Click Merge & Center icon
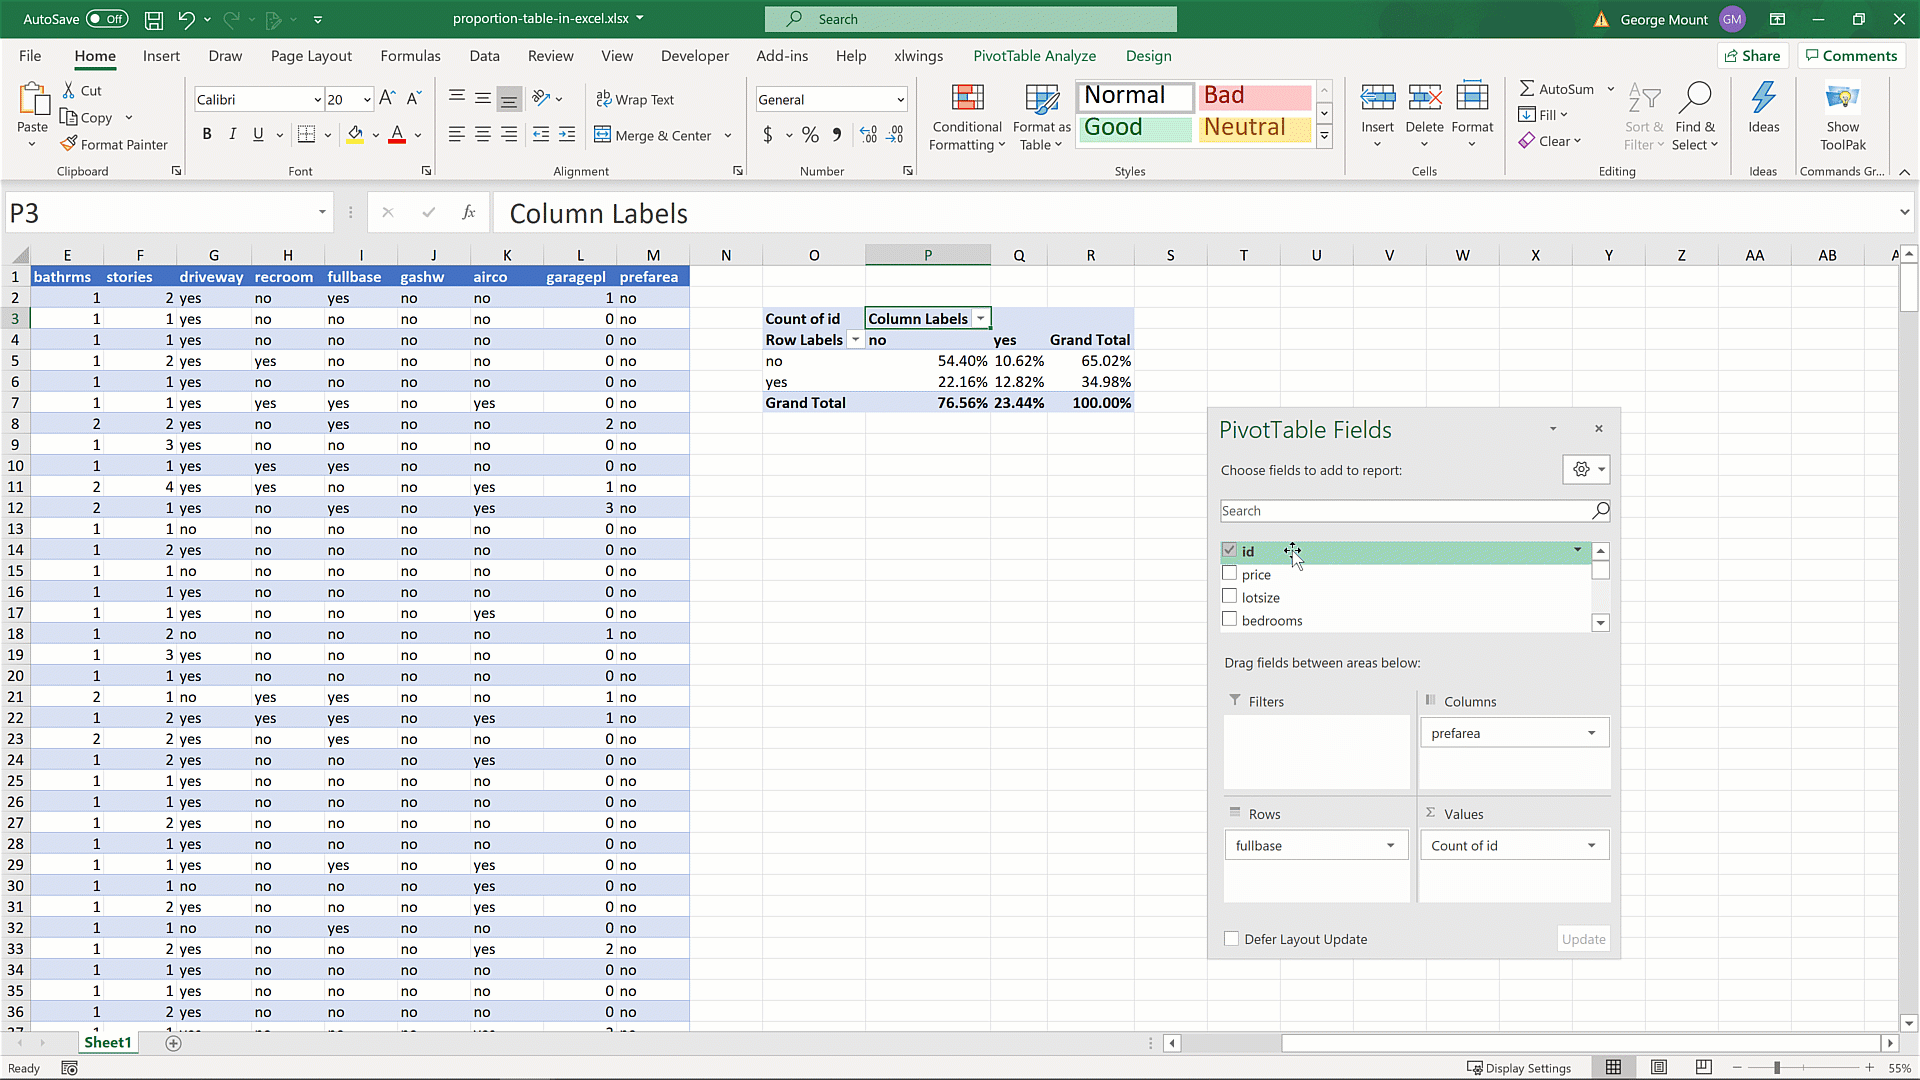This screenshot has height=1080, width=1920. pos(603,134)
